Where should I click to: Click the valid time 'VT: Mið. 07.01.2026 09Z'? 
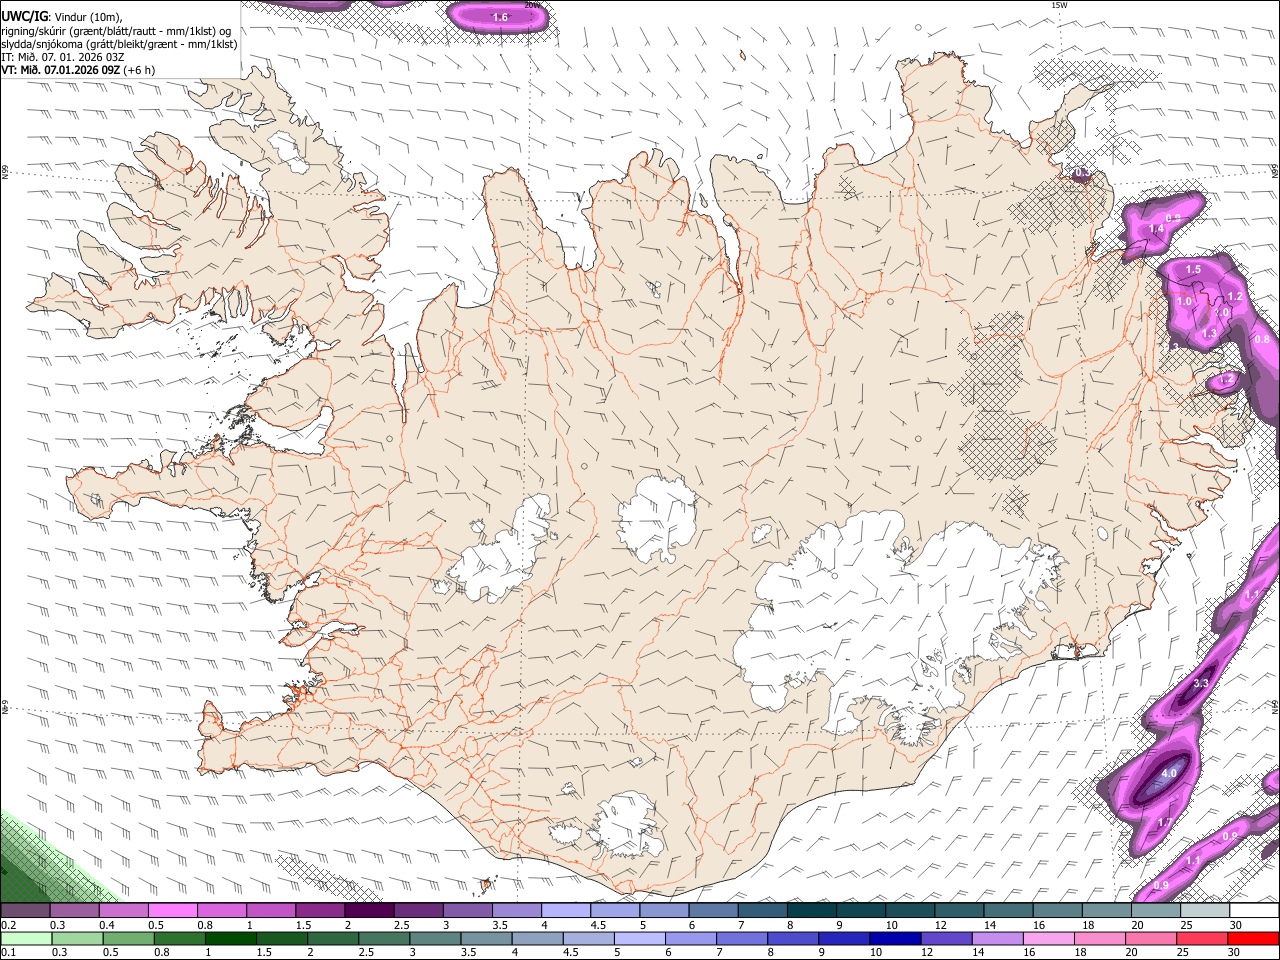tap(60, 70)
